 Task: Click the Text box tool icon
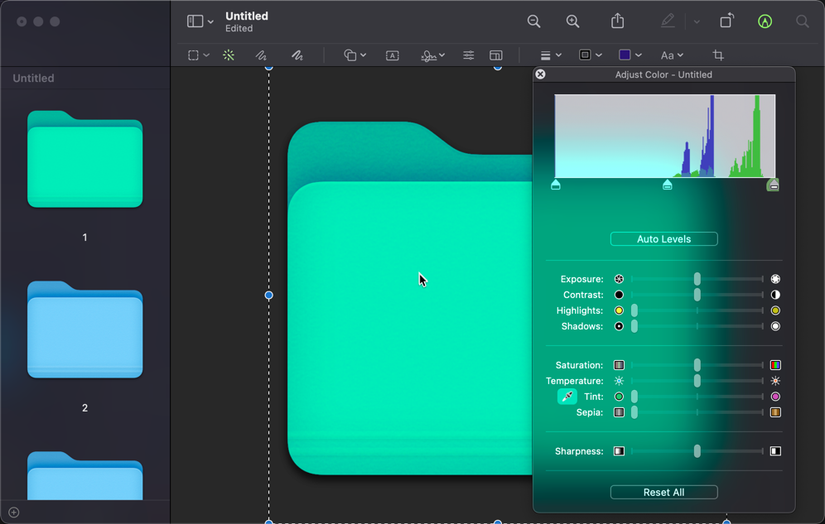click(x=392, y=55)
